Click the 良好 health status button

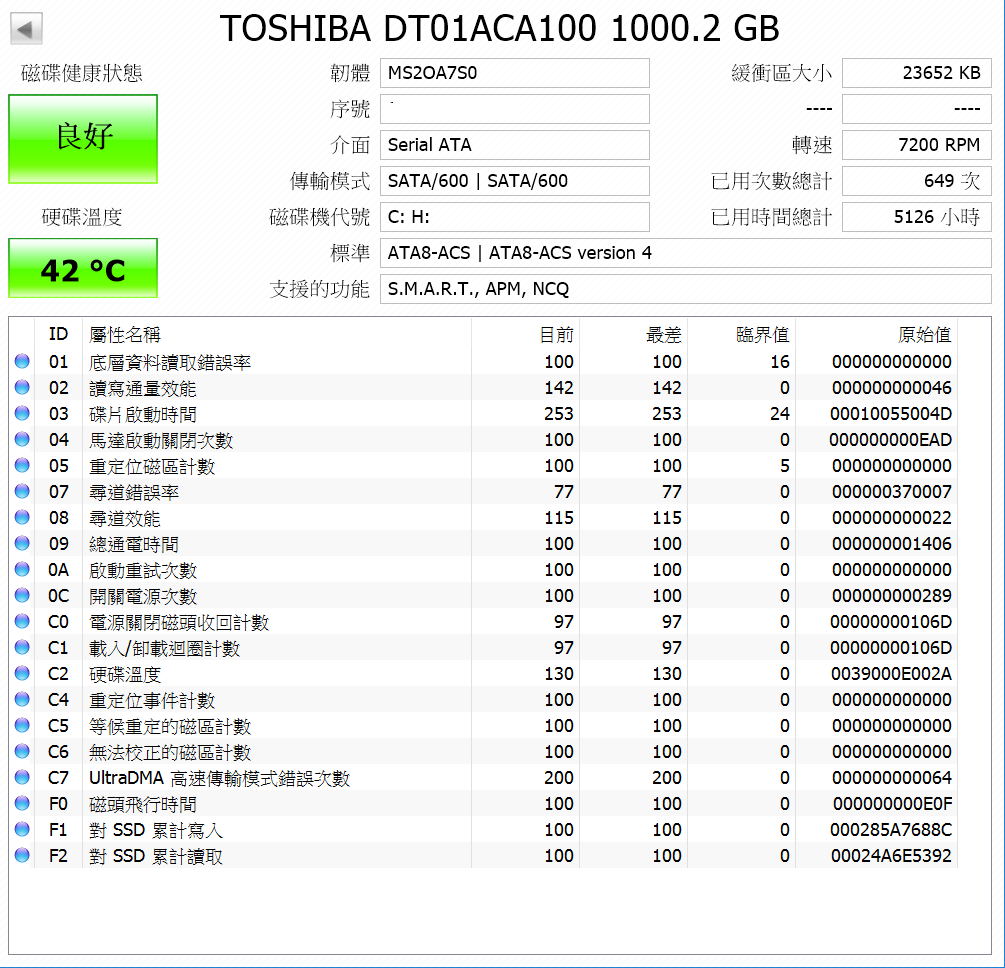(83, 139)
